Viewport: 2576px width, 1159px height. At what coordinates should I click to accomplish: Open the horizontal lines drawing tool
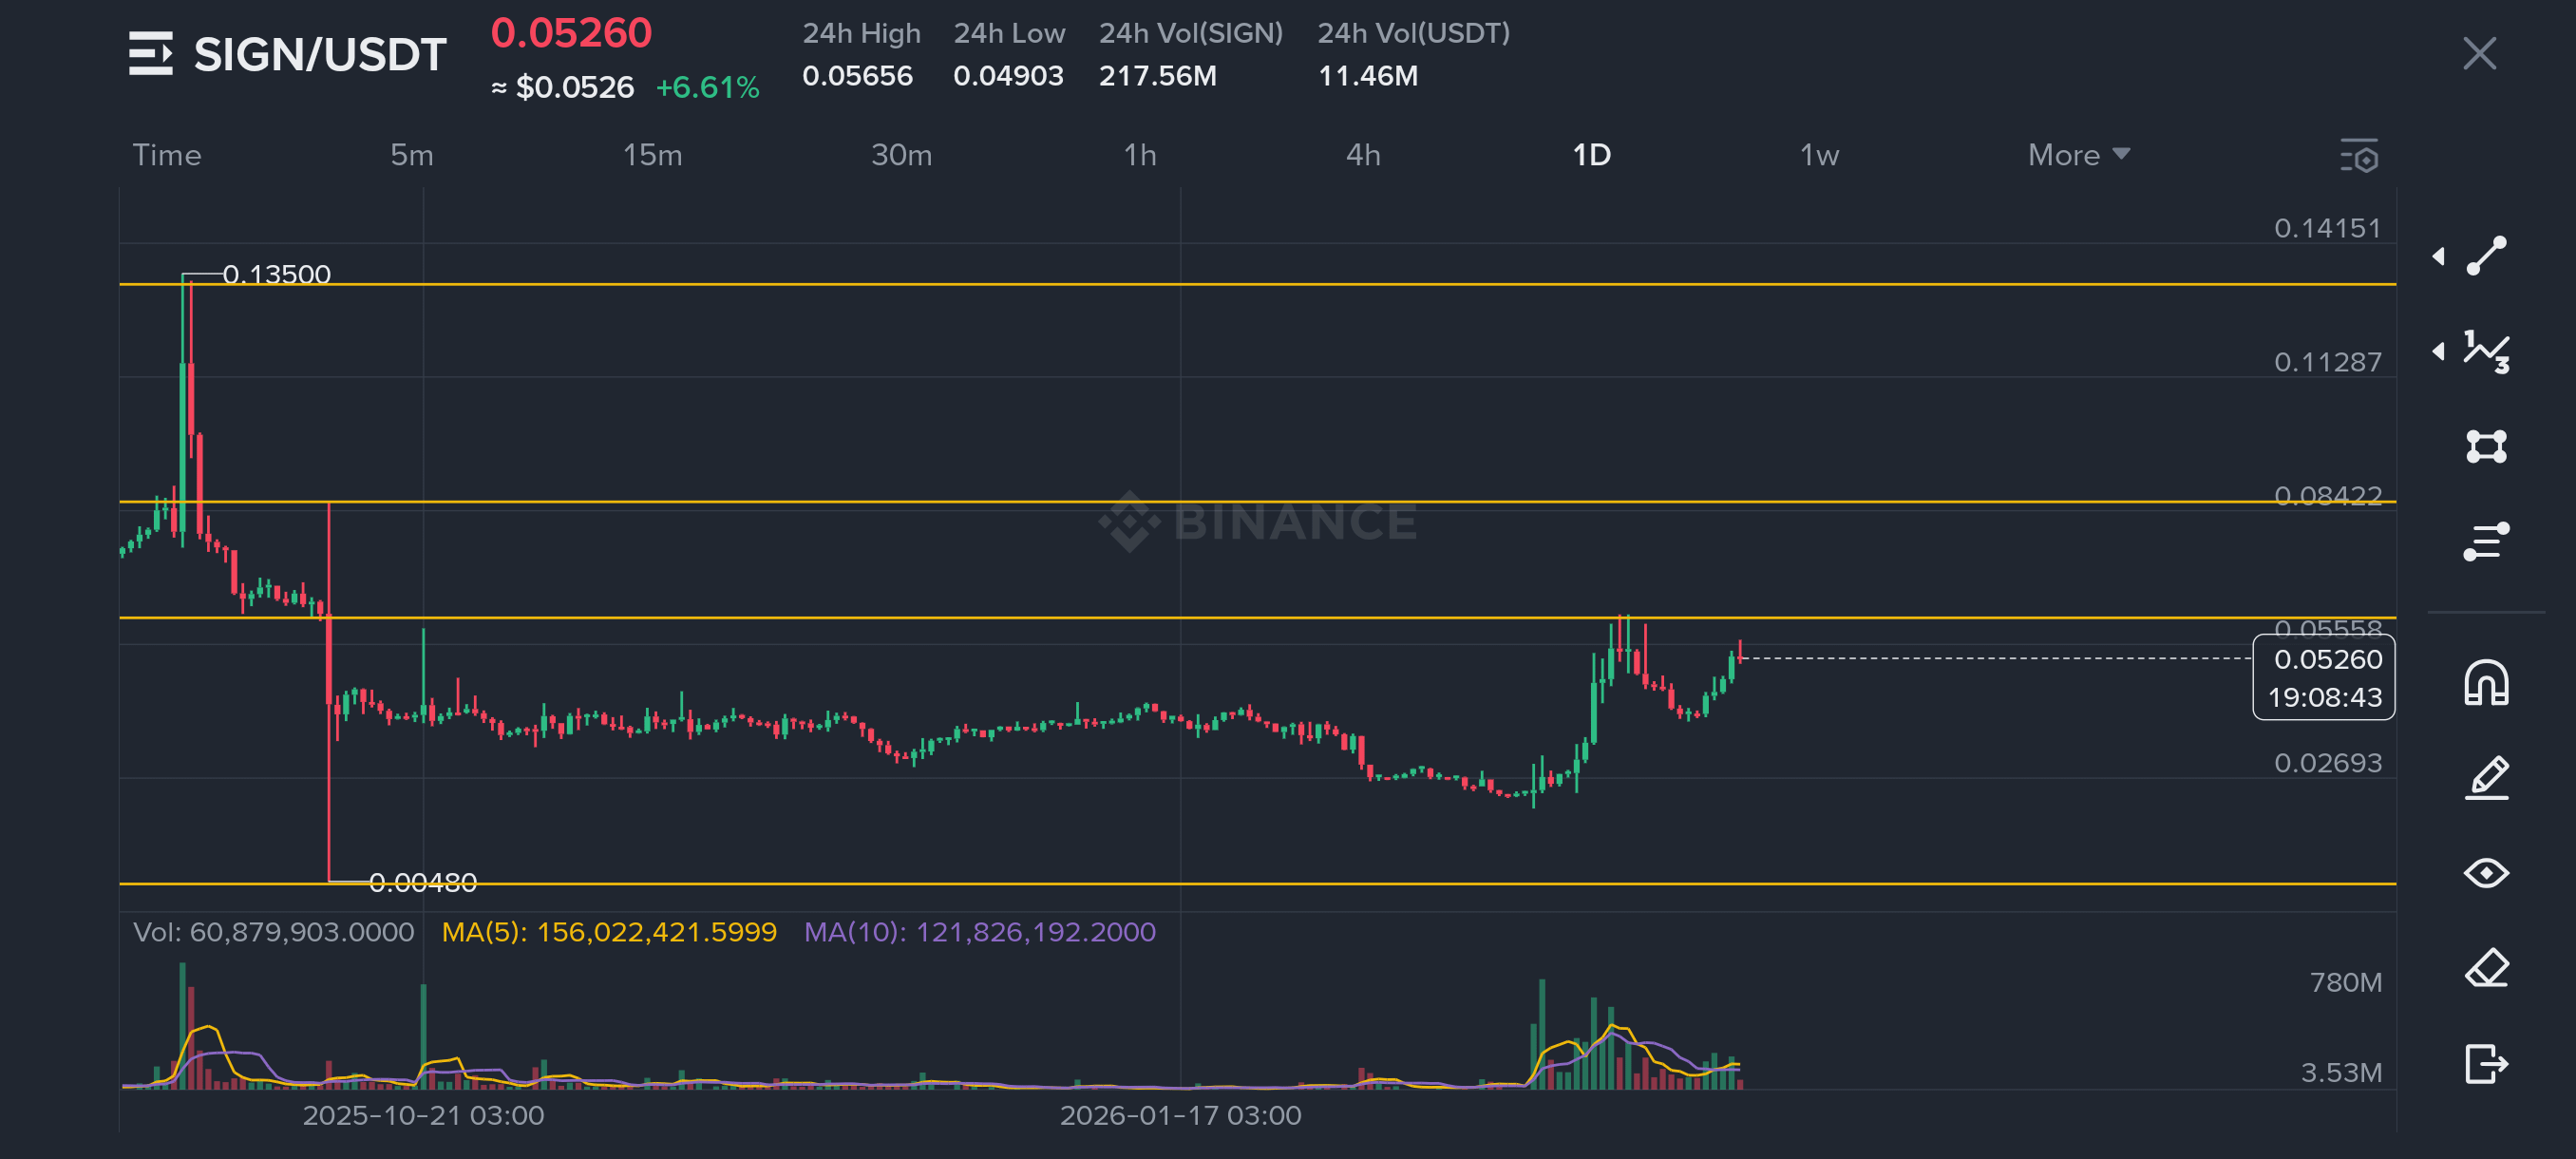pyautogui.click(x=2486, y=541)
